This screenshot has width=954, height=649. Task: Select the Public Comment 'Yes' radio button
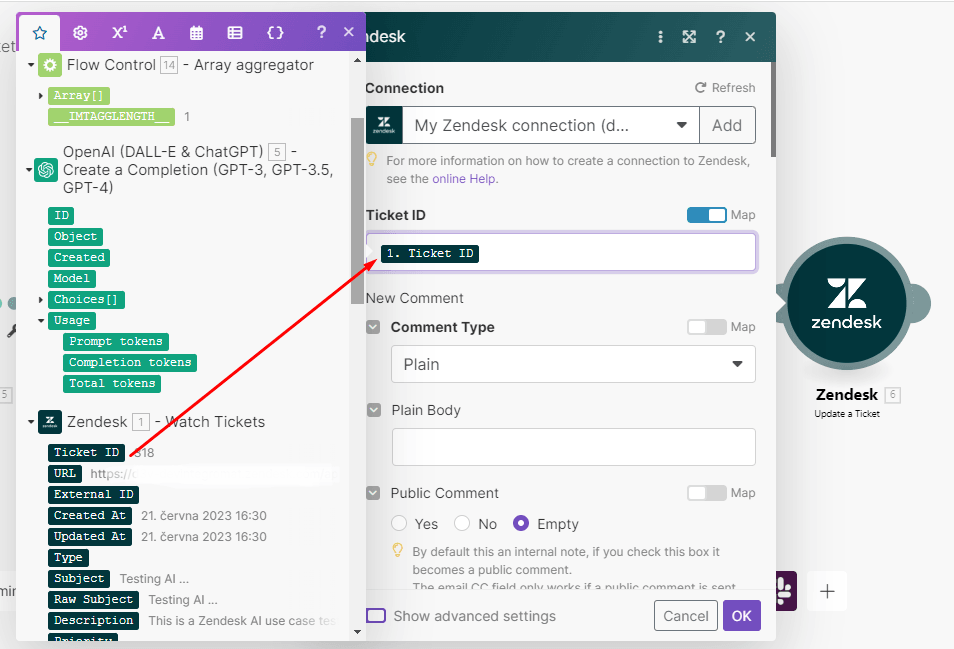[x=400, y=523]
